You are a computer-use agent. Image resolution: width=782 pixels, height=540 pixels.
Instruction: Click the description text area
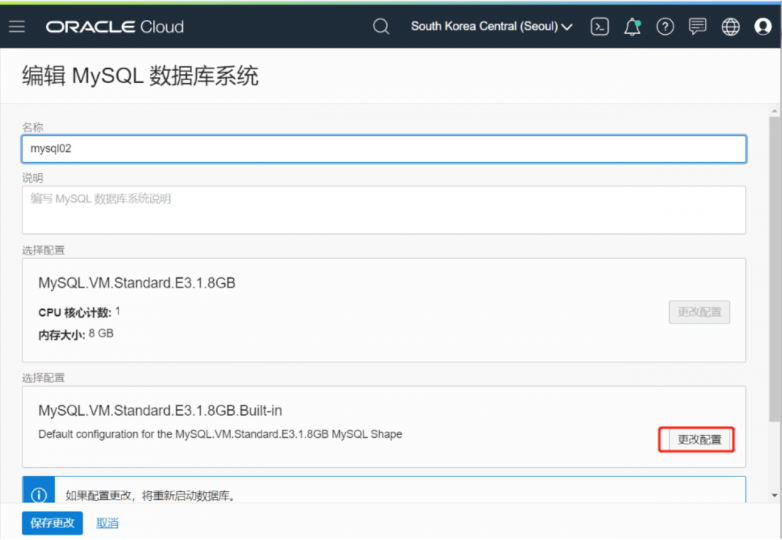point(384,210)
